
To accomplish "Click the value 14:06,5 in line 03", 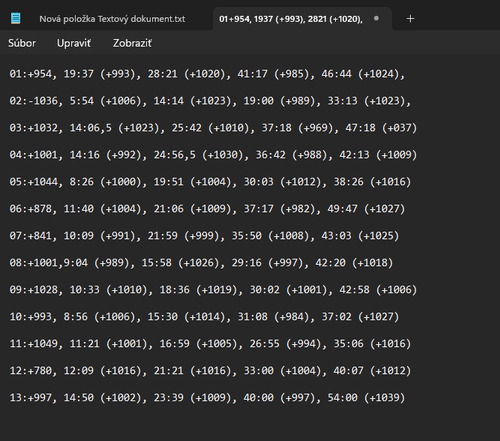I will click(91, 128).
